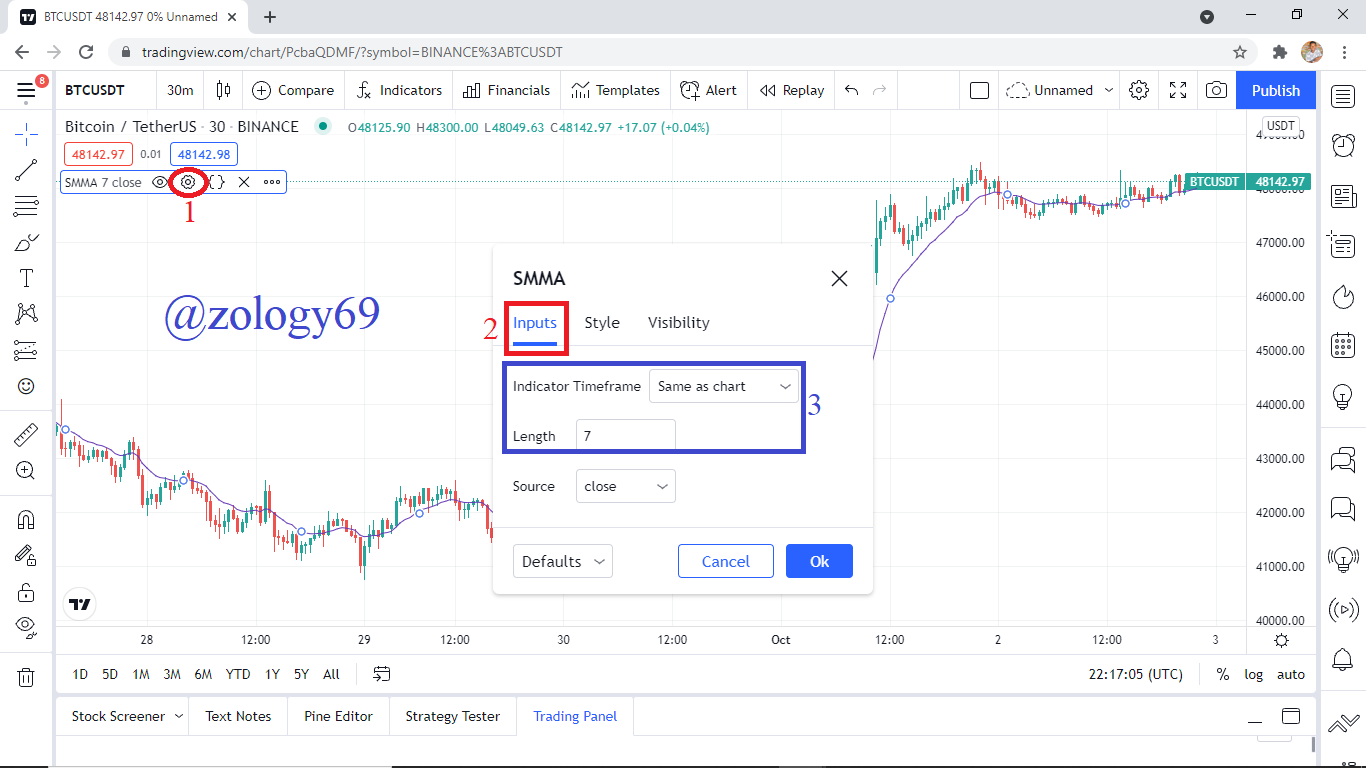
Task: Publish the chart idea
Action: pos(1276,90)
